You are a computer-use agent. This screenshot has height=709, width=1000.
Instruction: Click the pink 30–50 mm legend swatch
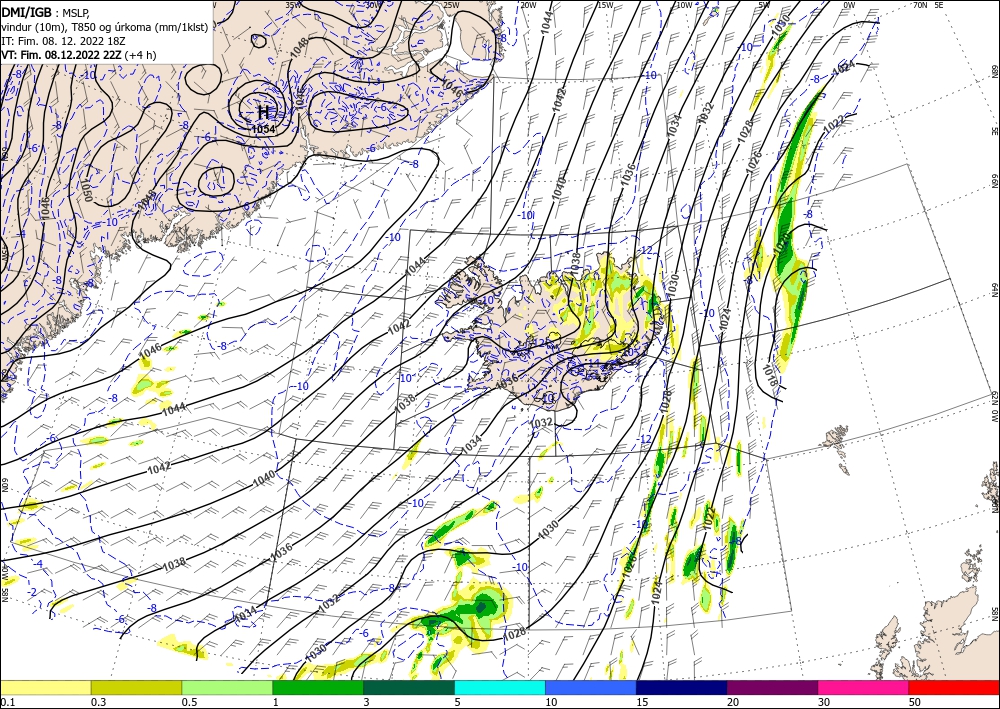coord(864,687)
